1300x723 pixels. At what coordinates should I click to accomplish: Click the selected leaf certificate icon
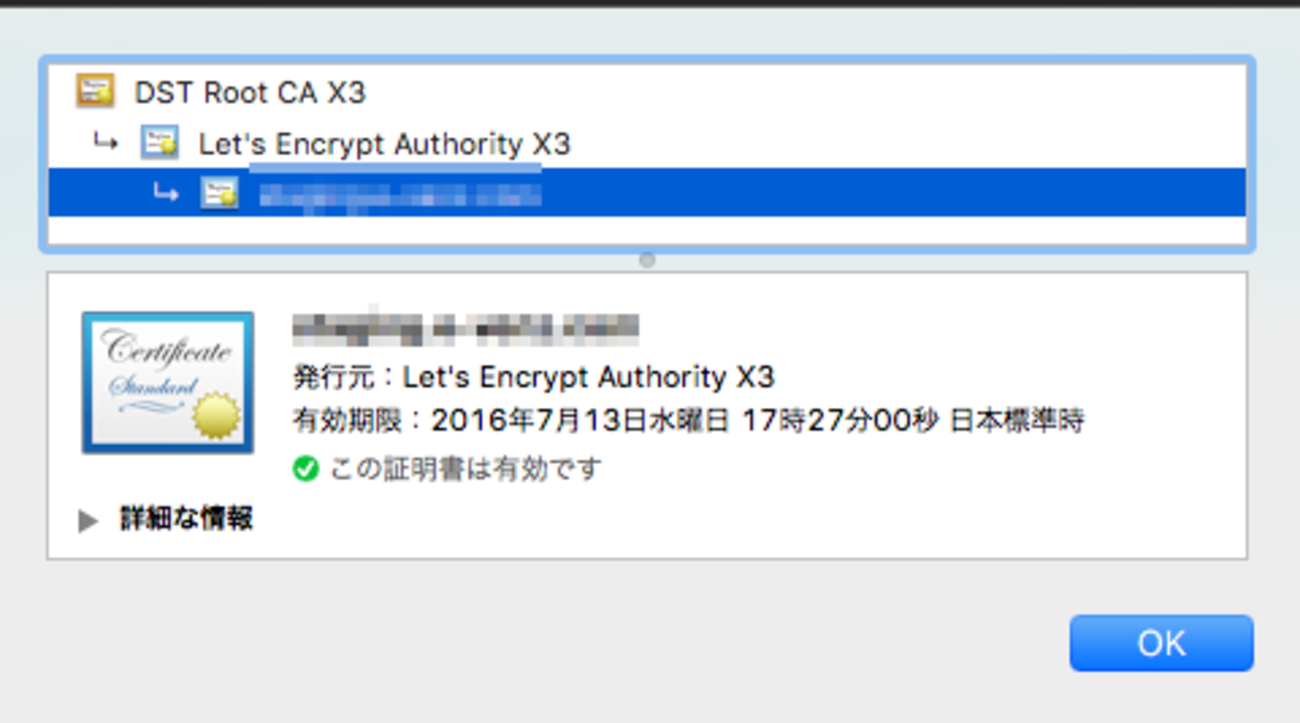220,192
